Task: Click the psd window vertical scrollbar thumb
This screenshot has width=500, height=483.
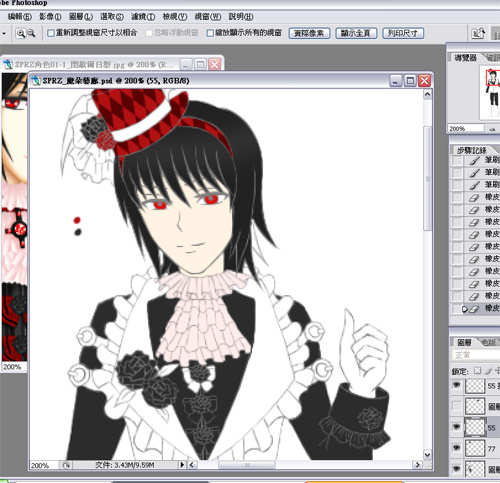Action: 427,178
